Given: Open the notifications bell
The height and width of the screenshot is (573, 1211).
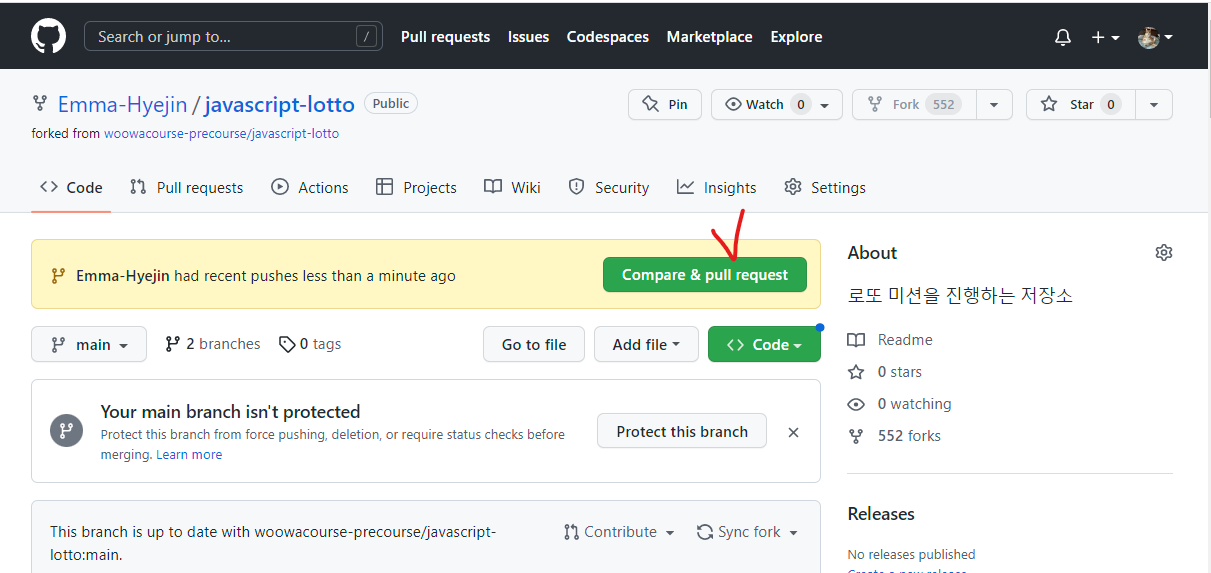Looking at the screenshot, I should (x=1063, y=37).
